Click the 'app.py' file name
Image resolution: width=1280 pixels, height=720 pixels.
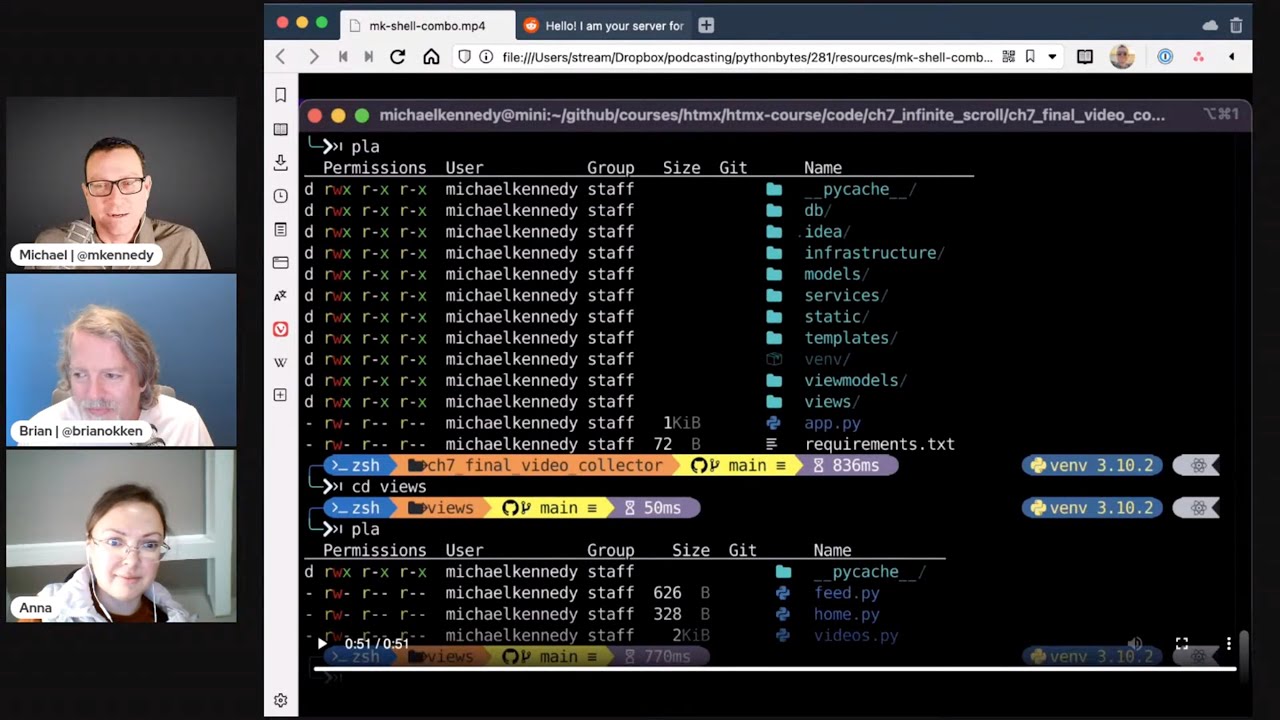[x=832, y=423]
